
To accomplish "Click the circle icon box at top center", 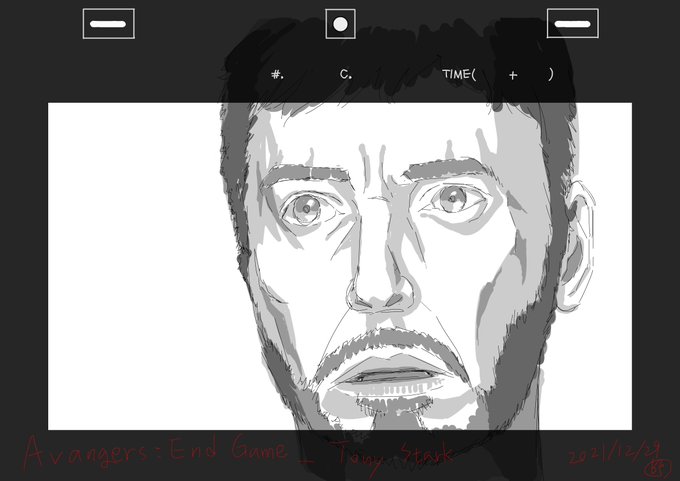I will [x=340, y=24].
